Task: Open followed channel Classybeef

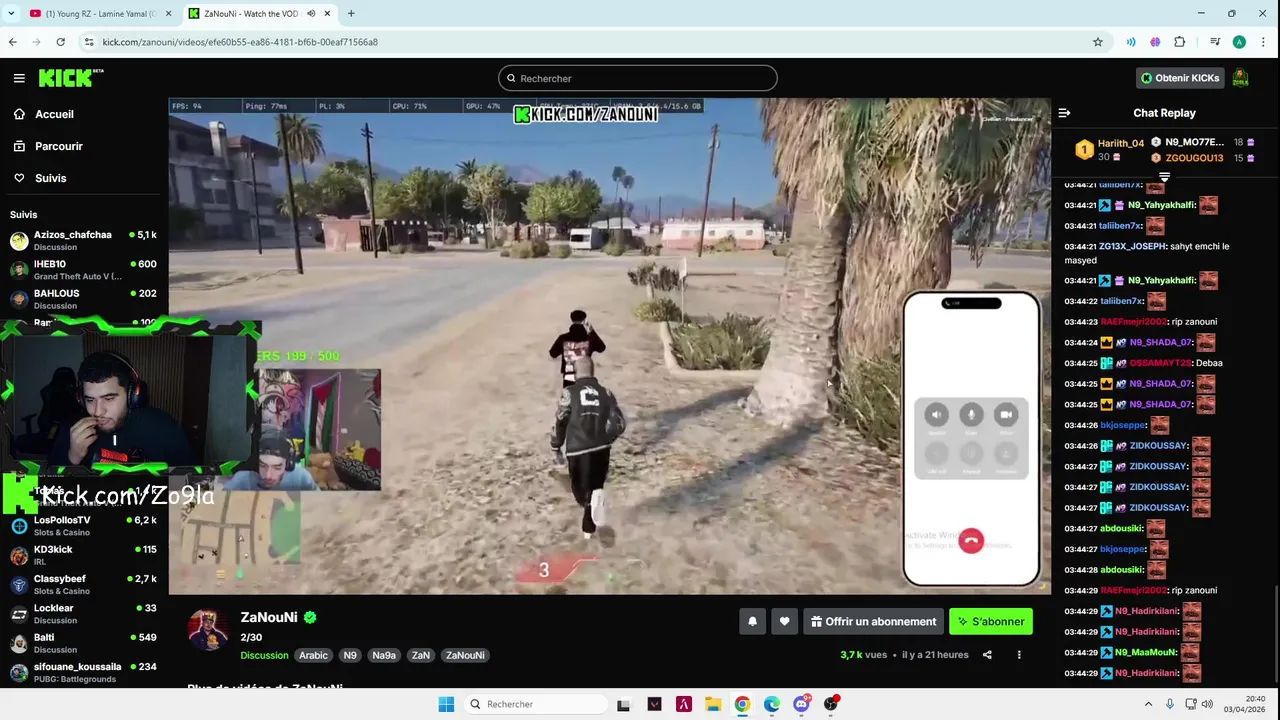Action: click(84, 584)
